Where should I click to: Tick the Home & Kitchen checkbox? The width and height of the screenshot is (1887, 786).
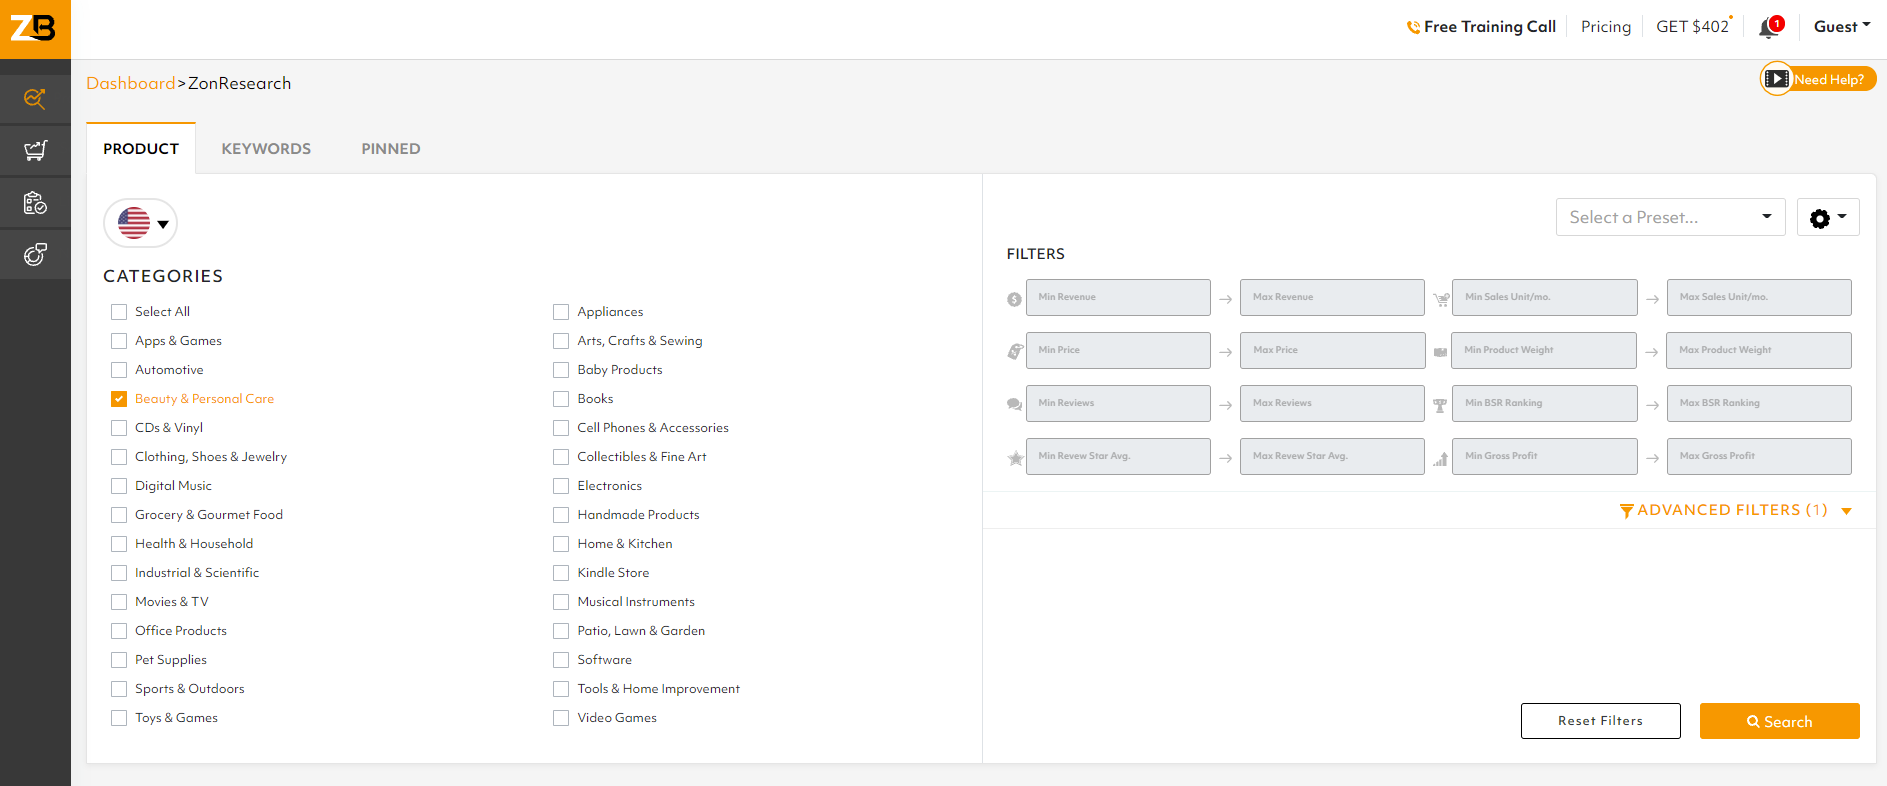pos(561,544)
